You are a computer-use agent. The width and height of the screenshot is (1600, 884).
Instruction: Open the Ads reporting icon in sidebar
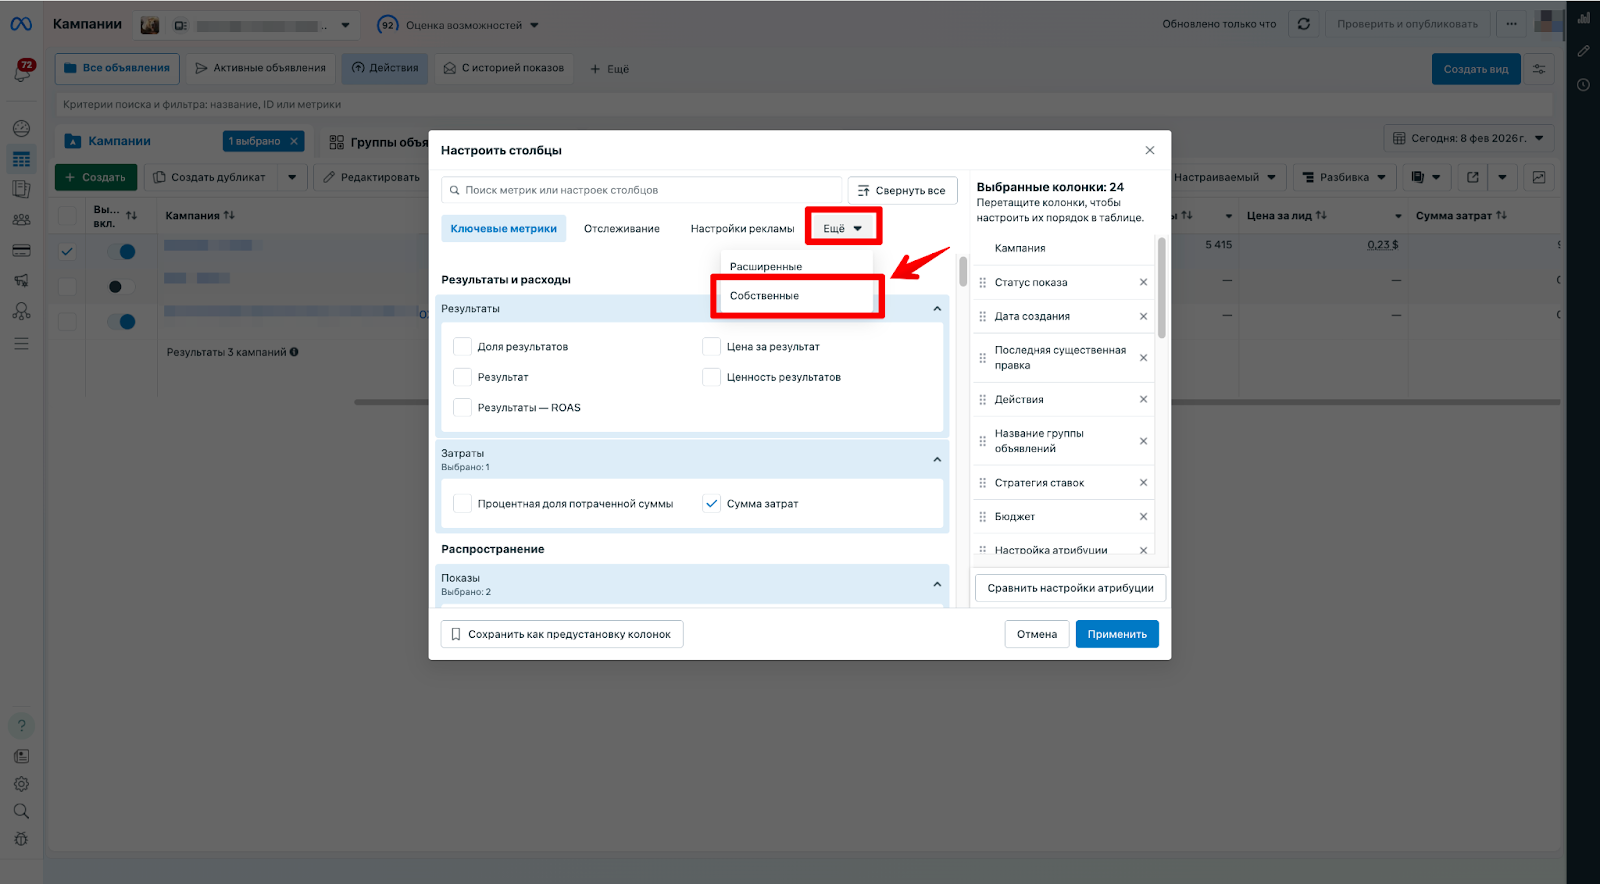[21, 189]
